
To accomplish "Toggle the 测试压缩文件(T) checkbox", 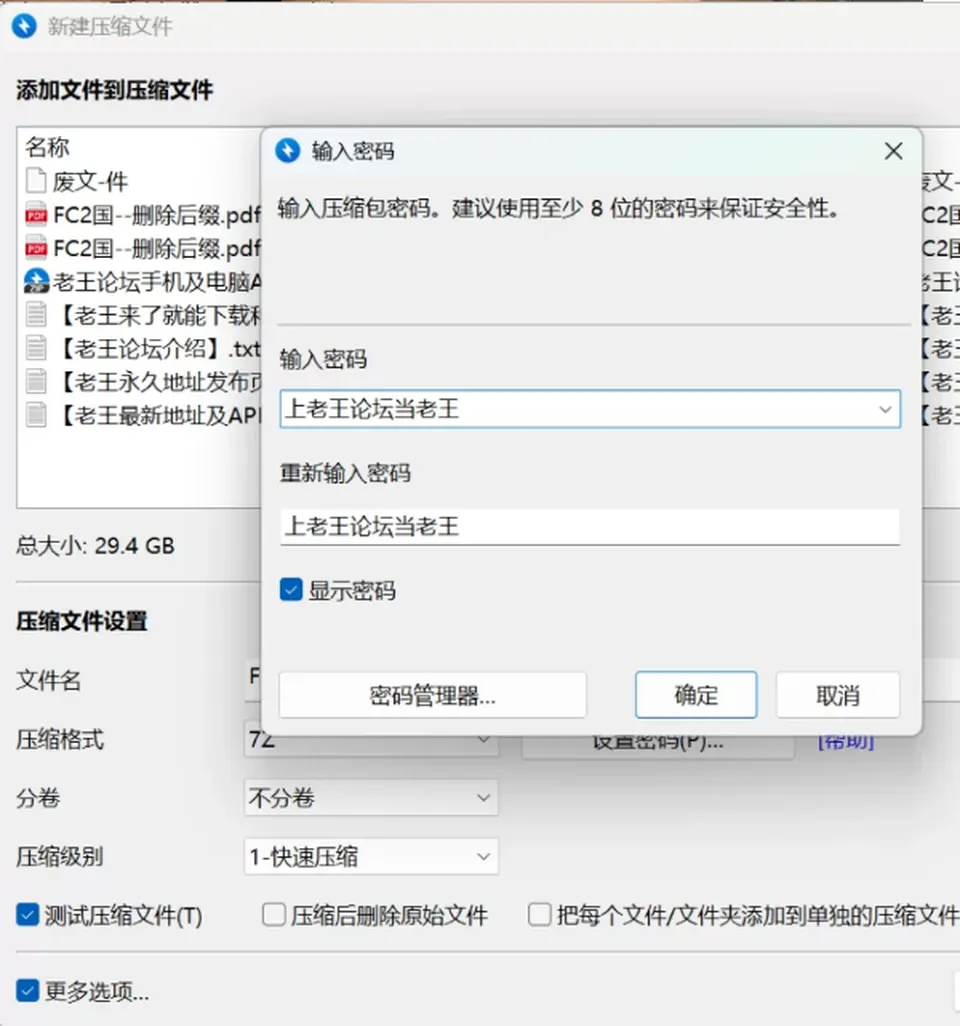I will pyautogui.click(x=27, y=915).
